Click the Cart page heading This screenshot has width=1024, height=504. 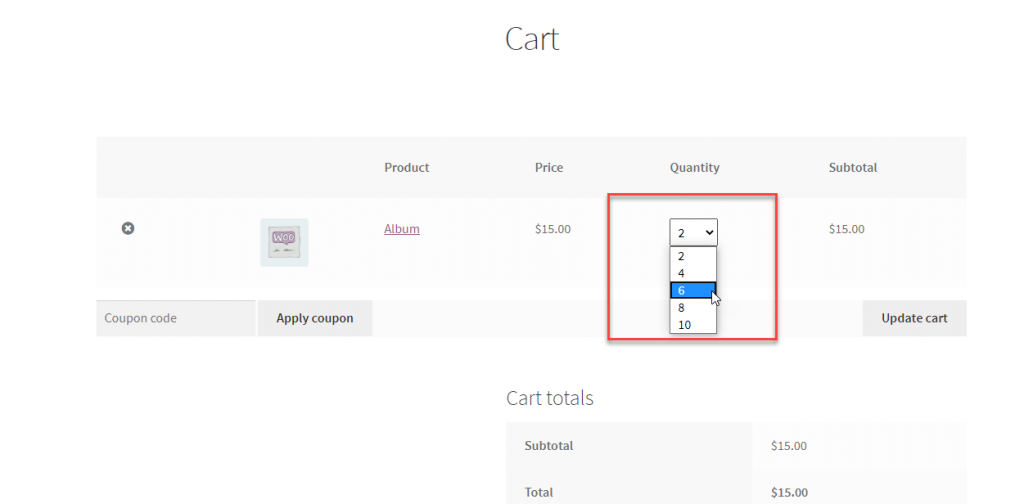[532, 39]
